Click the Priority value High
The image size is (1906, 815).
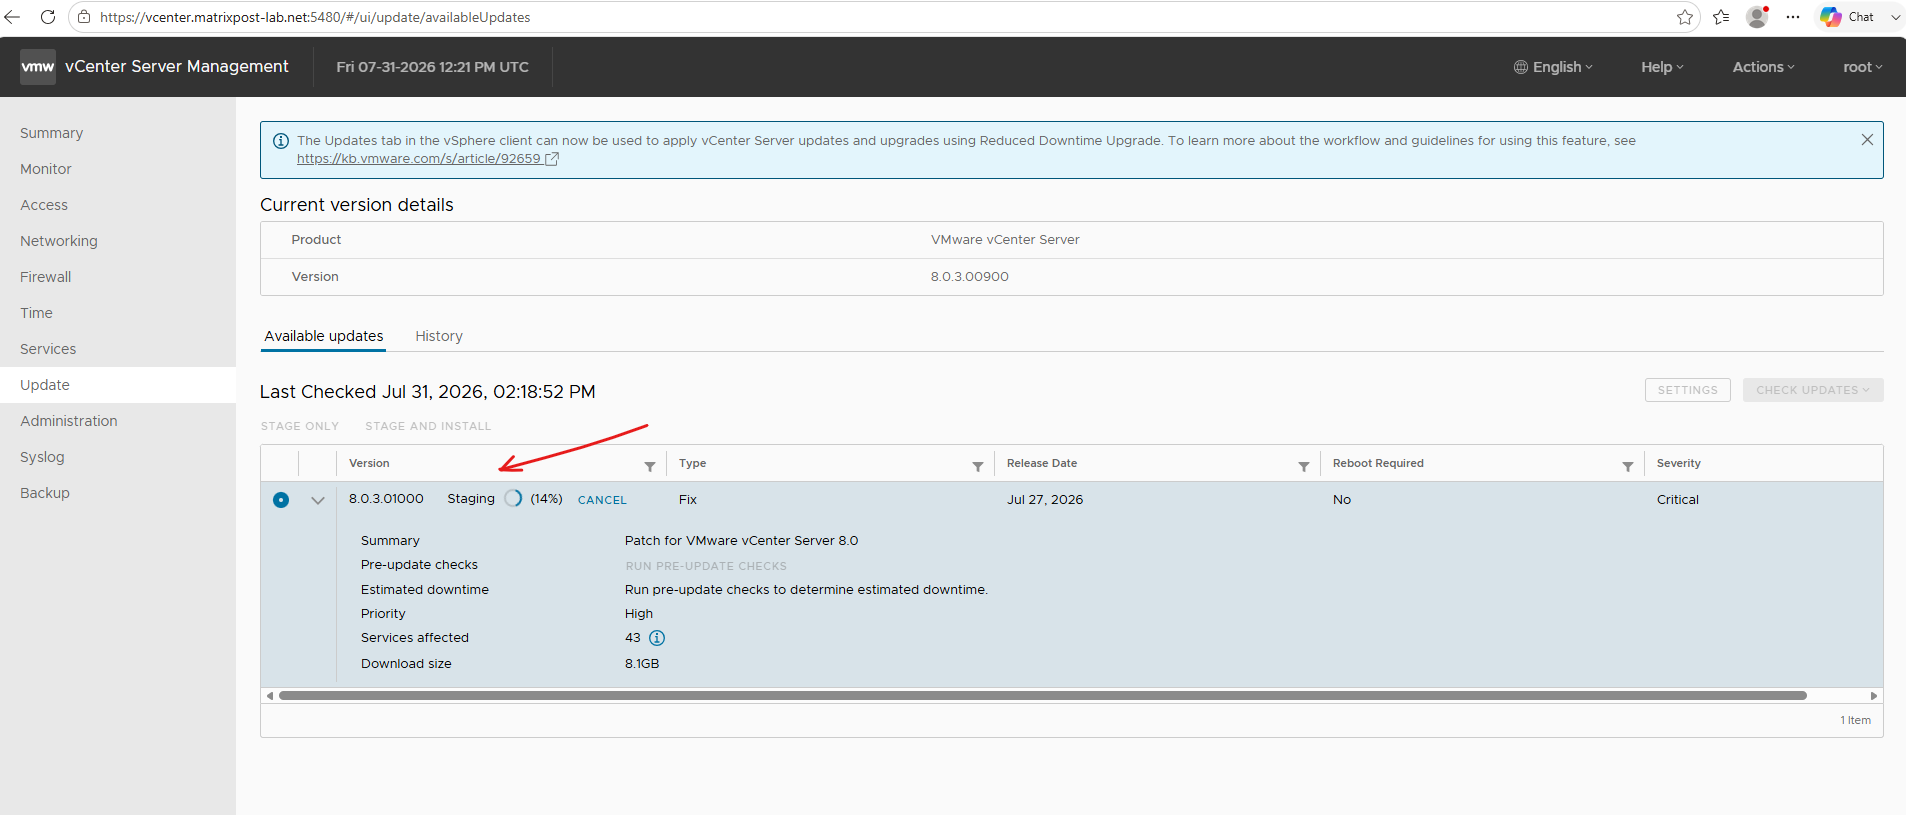(x=639, y=614)
